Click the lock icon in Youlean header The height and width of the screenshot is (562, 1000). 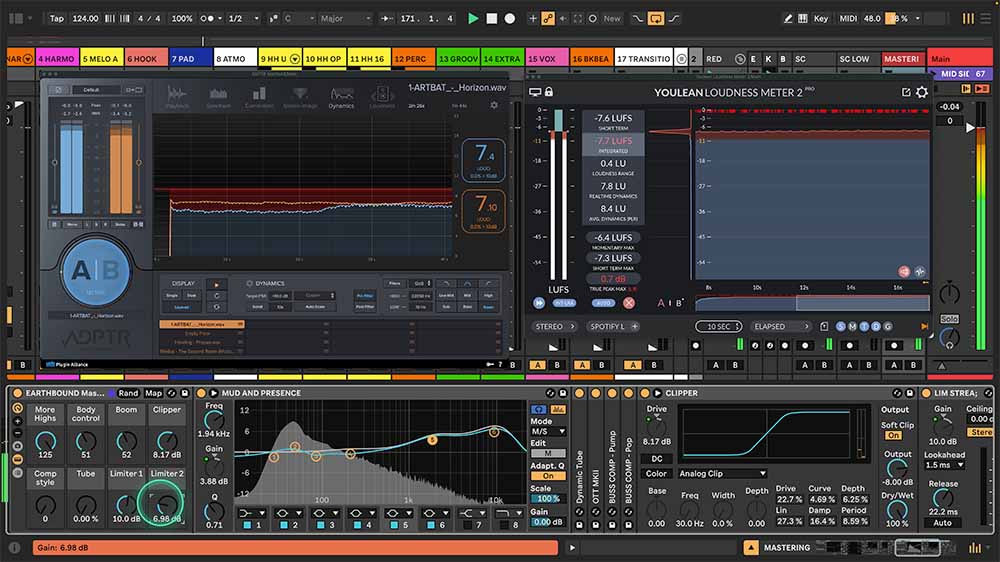[549, 92]
